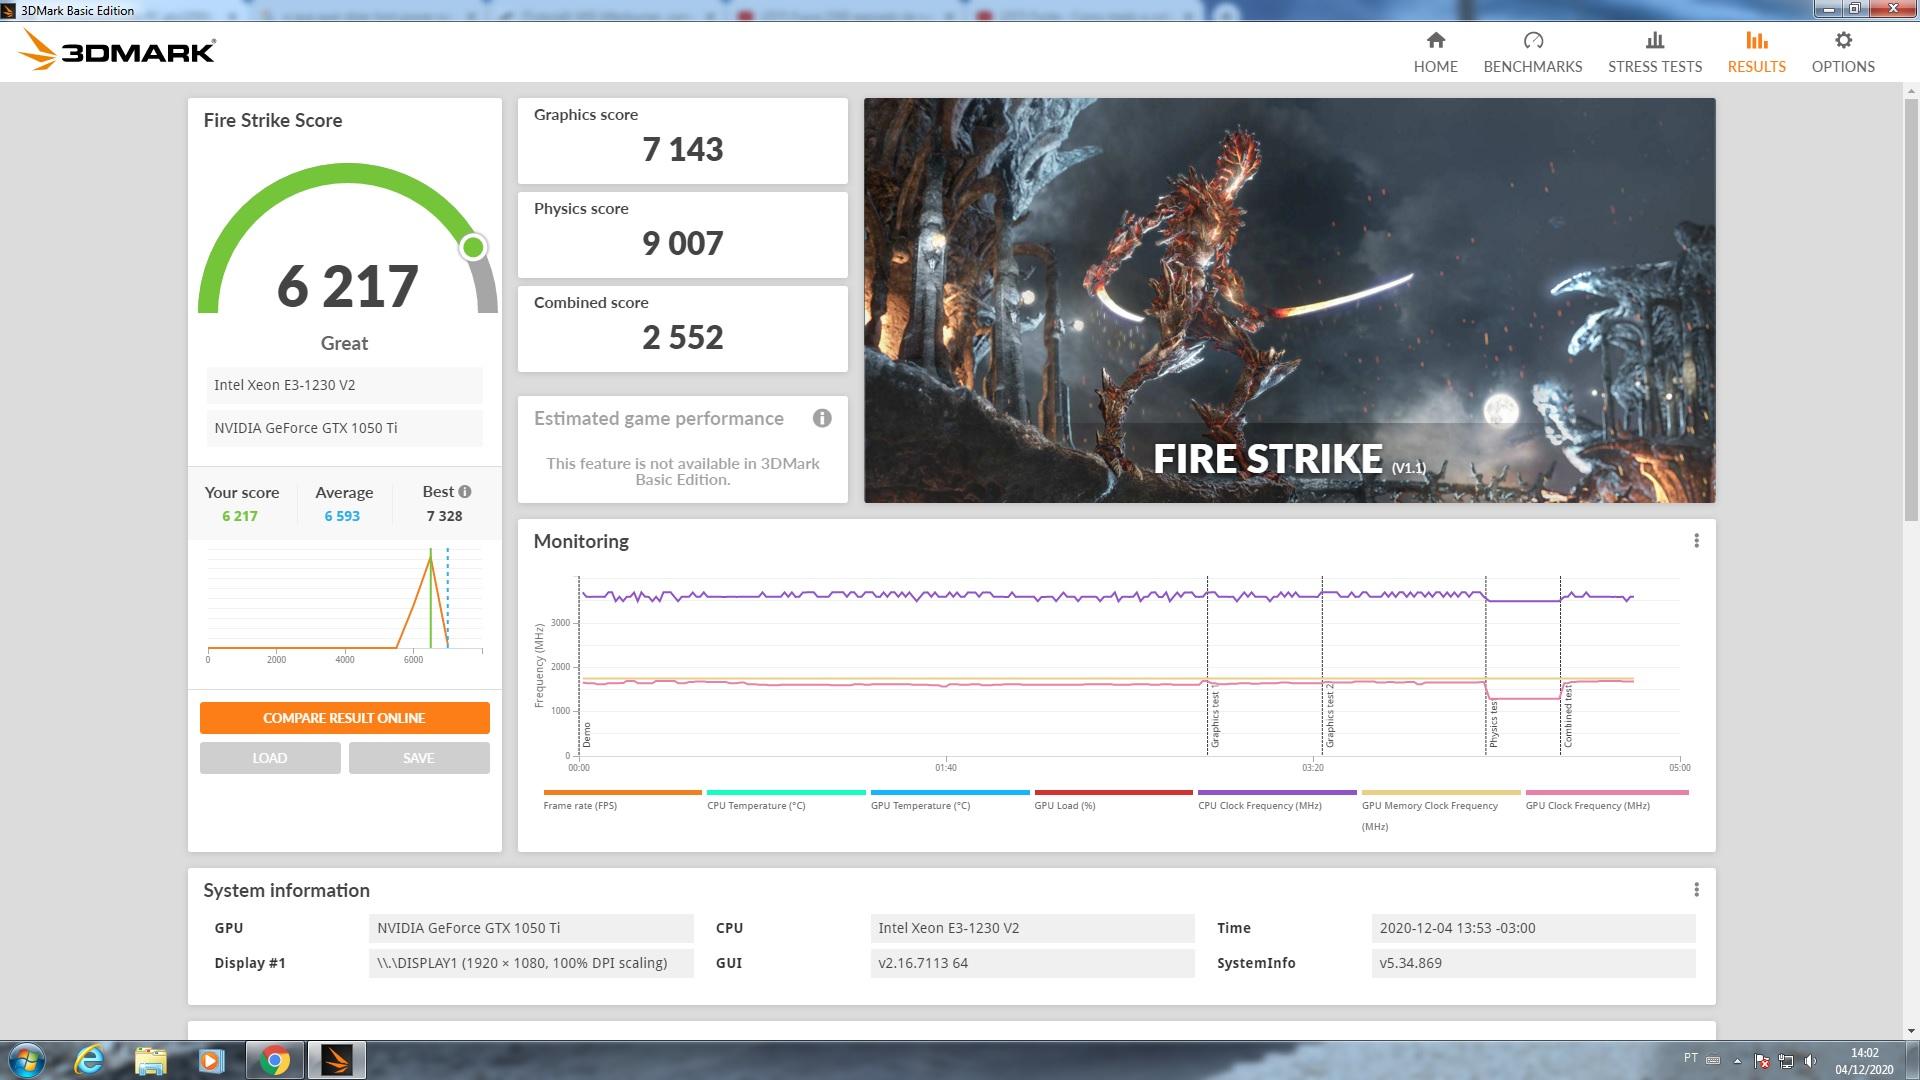
Task: Open Monitoring panel three-dot menu
Action: (1696, 541)
